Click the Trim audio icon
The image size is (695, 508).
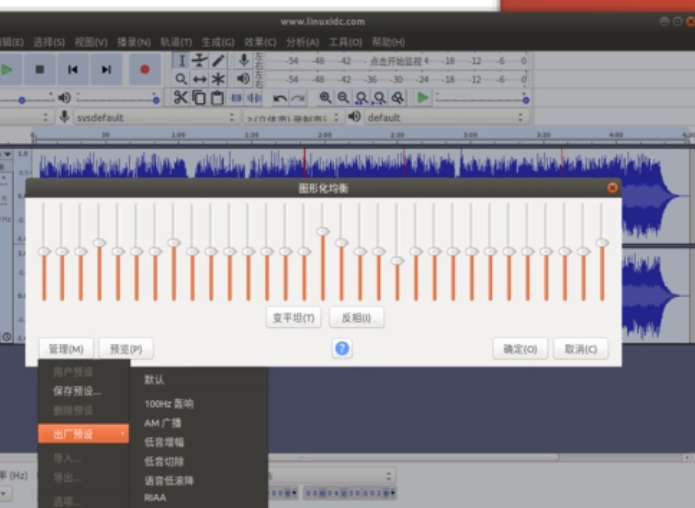pos(236,98)
